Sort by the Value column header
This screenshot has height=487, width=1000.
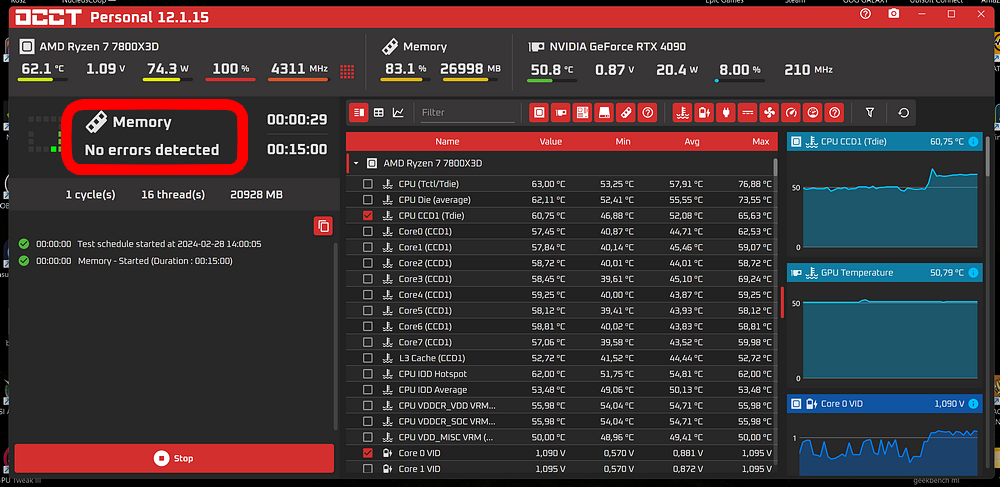550,142
